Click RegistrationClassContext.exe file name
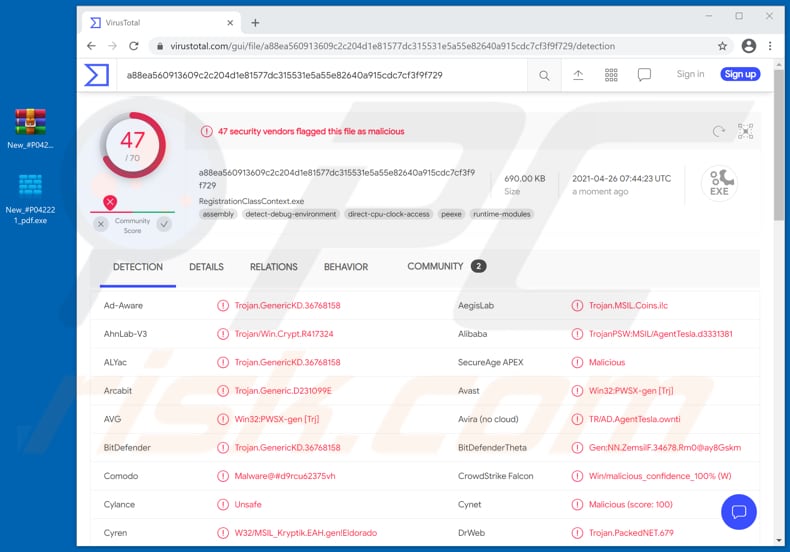The width and height of the screenshot is (790, 552). (251, 201)
